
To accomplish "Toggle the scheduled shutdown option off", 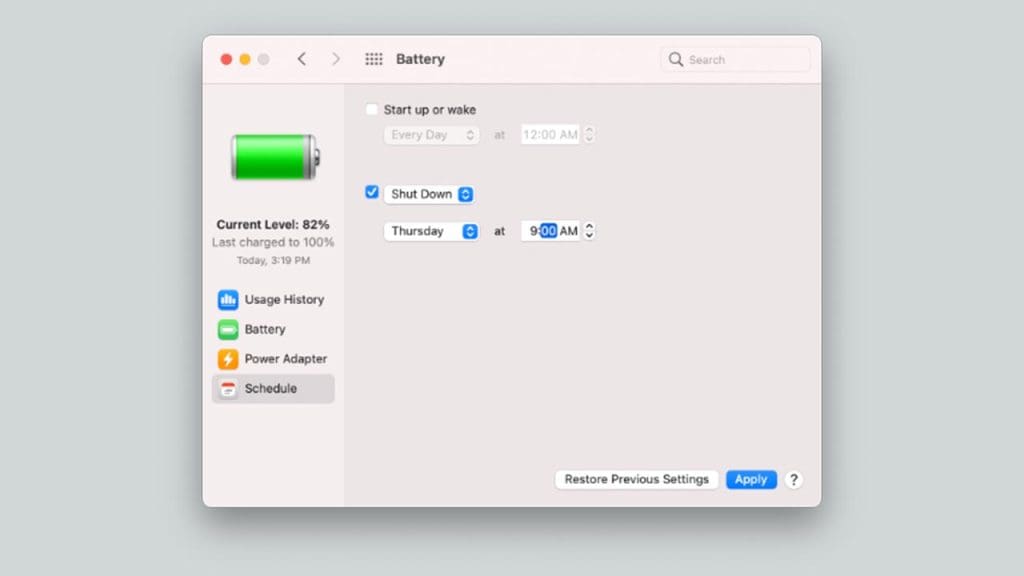I will point(372,192).
